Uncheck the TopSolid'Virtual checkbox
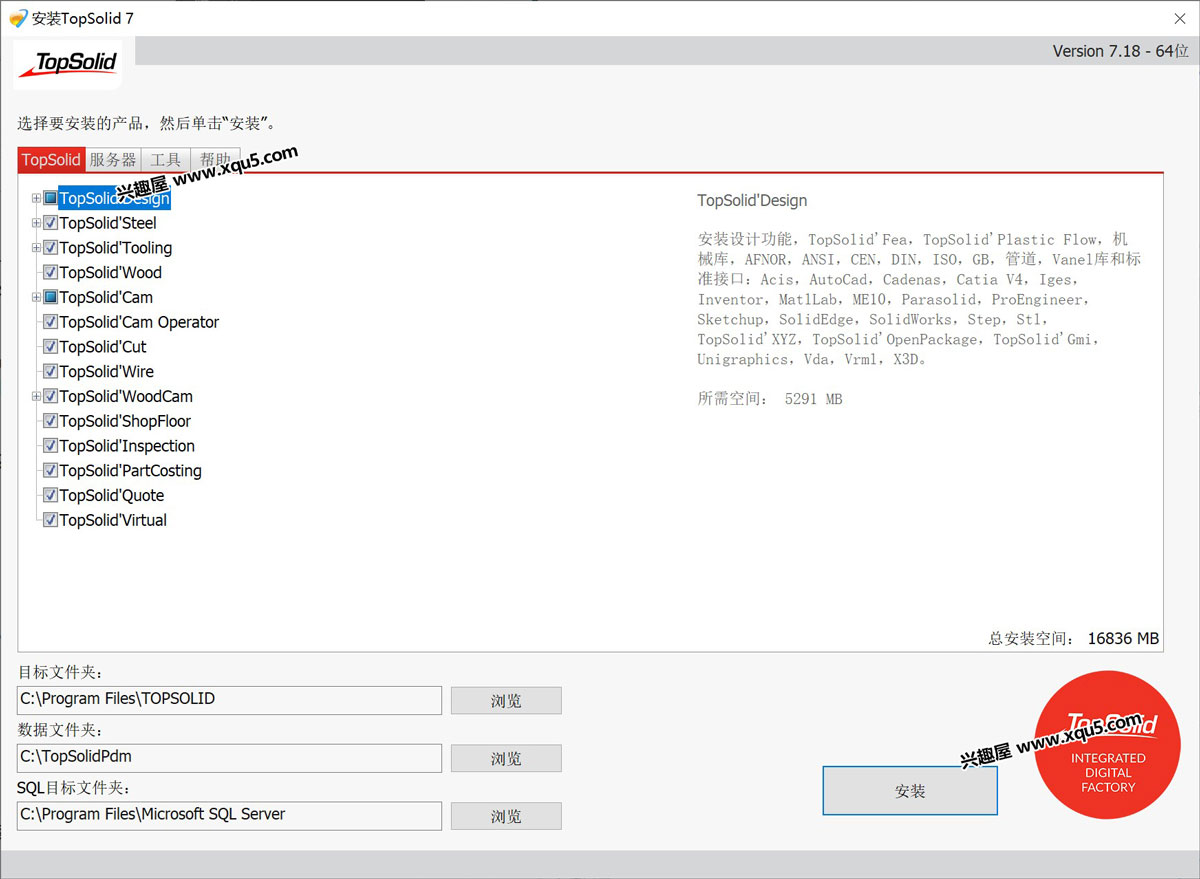1200x879 pixels. (x=50, y=520)
